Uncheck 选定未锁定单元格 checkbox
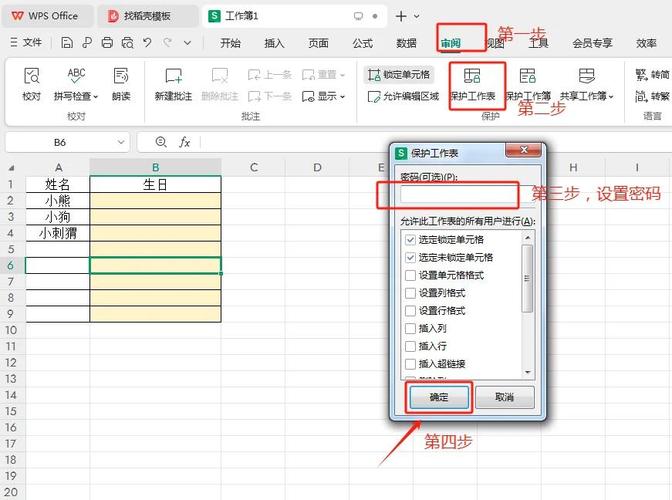 [410, 257]
